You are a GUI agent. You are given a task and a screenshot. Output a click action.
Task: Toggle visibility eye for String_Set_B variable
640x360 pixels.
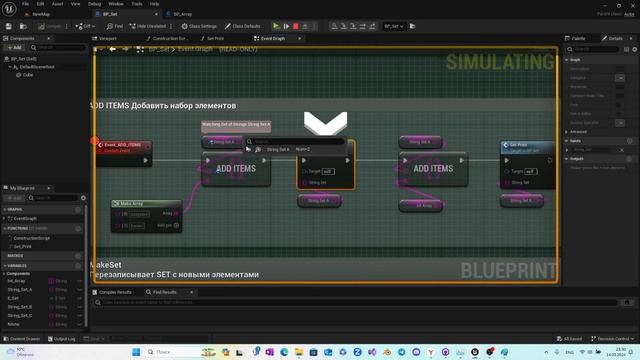click(x=79, y=307)
